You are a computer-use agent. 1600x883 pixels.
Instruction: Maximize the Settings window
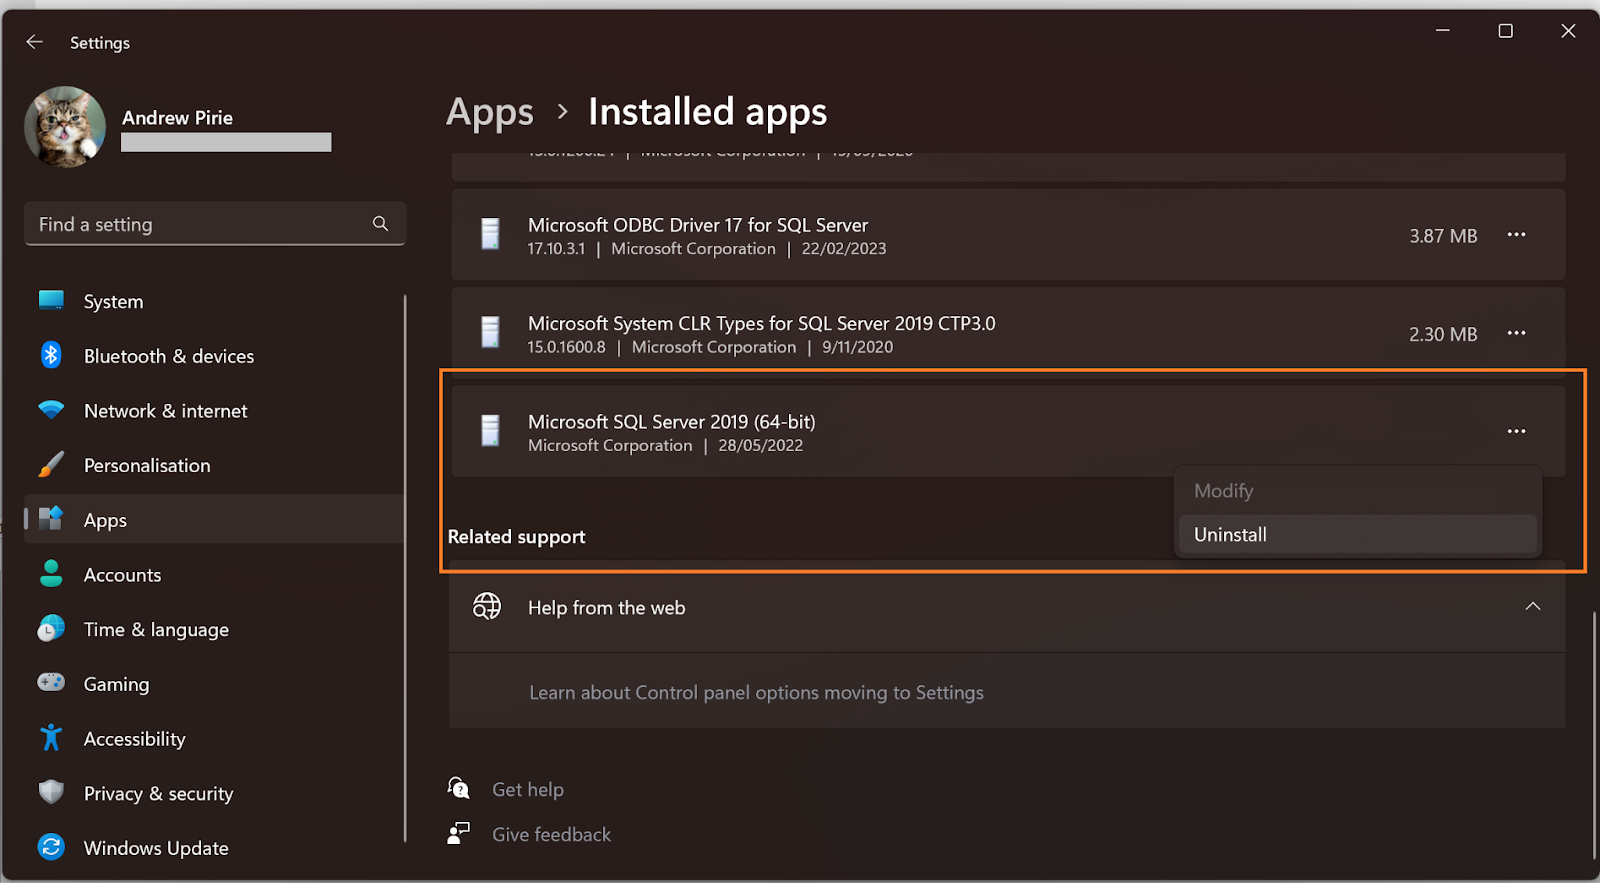click(1505, 31)
